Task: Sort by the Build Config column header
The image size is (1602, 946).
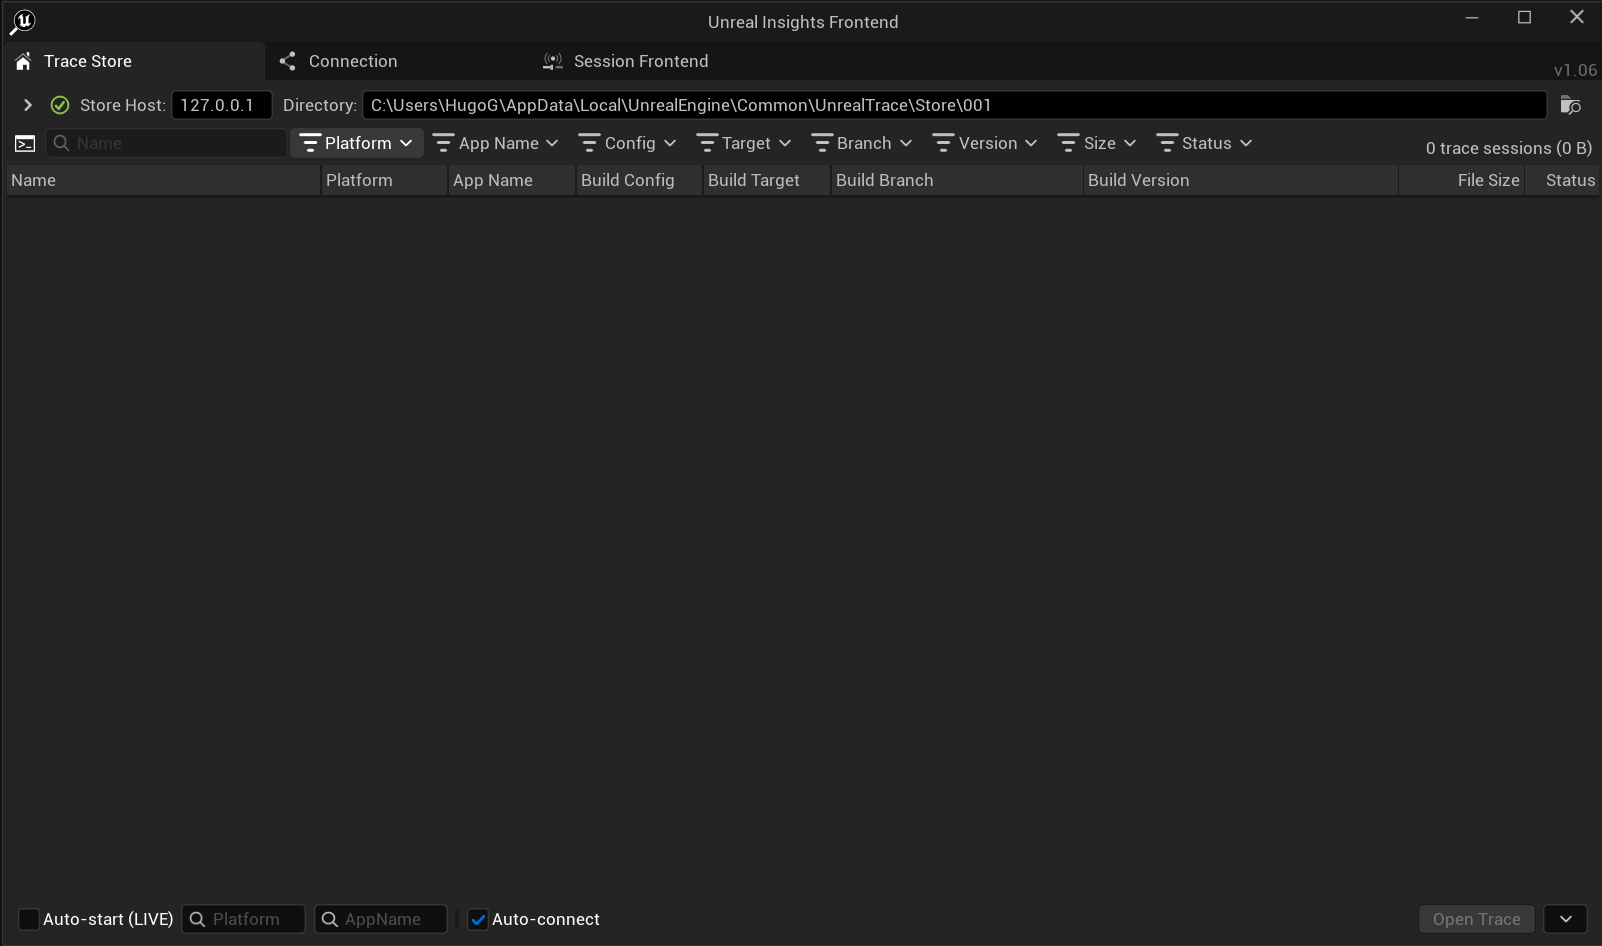Action: pos(638,180)
